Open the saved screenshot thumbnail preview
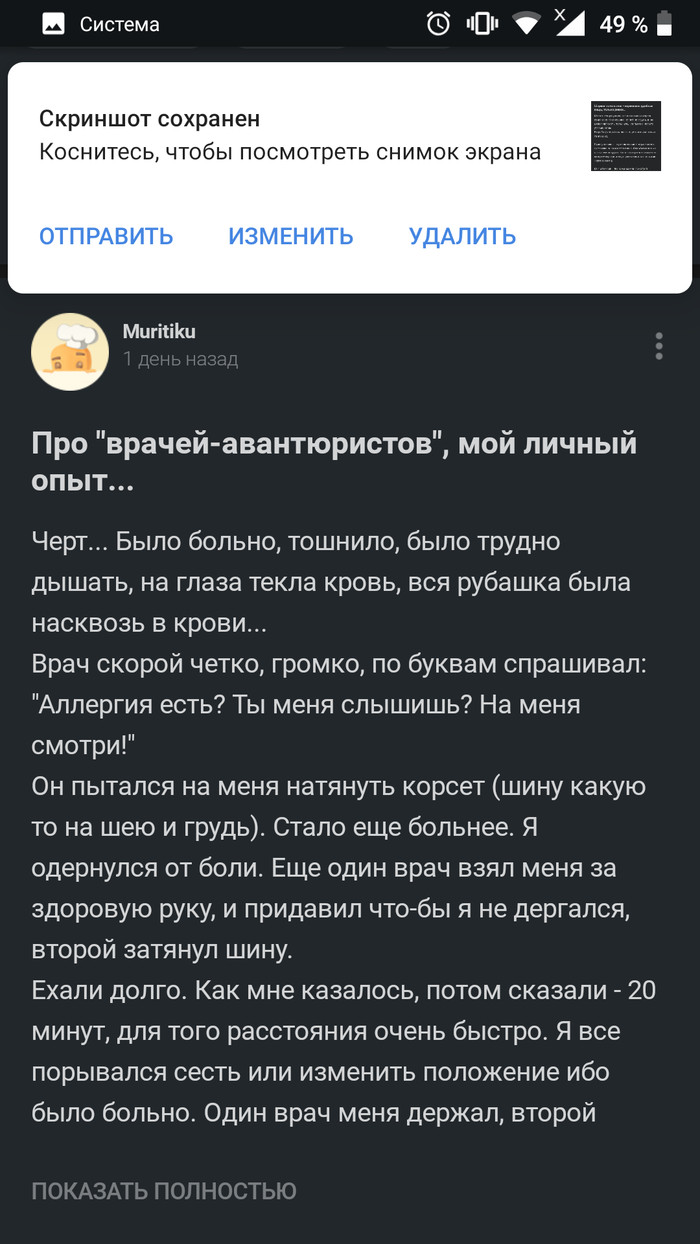 (625, 136)
